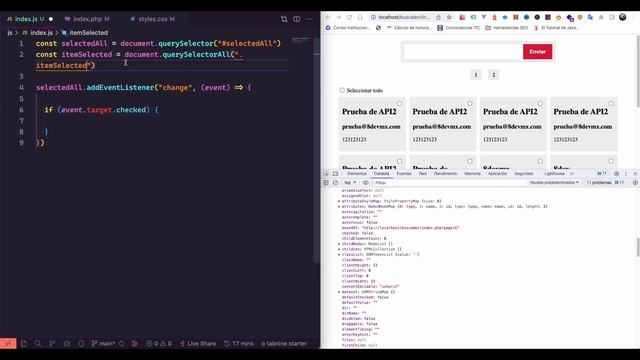Toggle the Seleccionar todo checkbox

(x=342, y=90)
